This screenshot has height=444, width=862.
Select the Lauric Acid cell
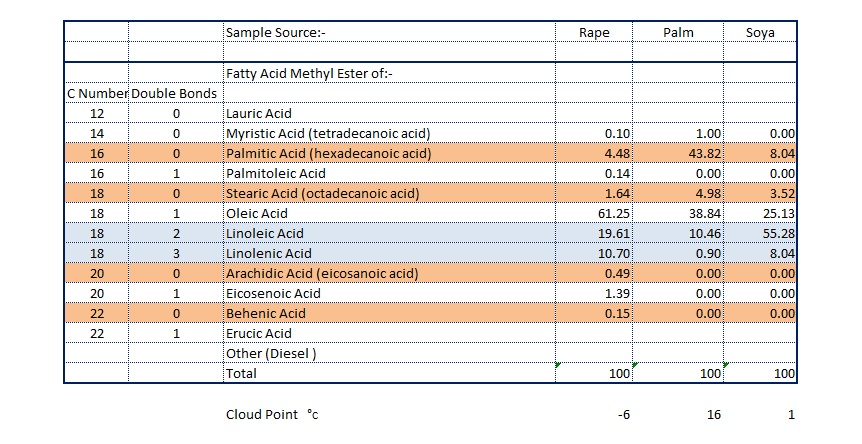[x=259, y=113]
